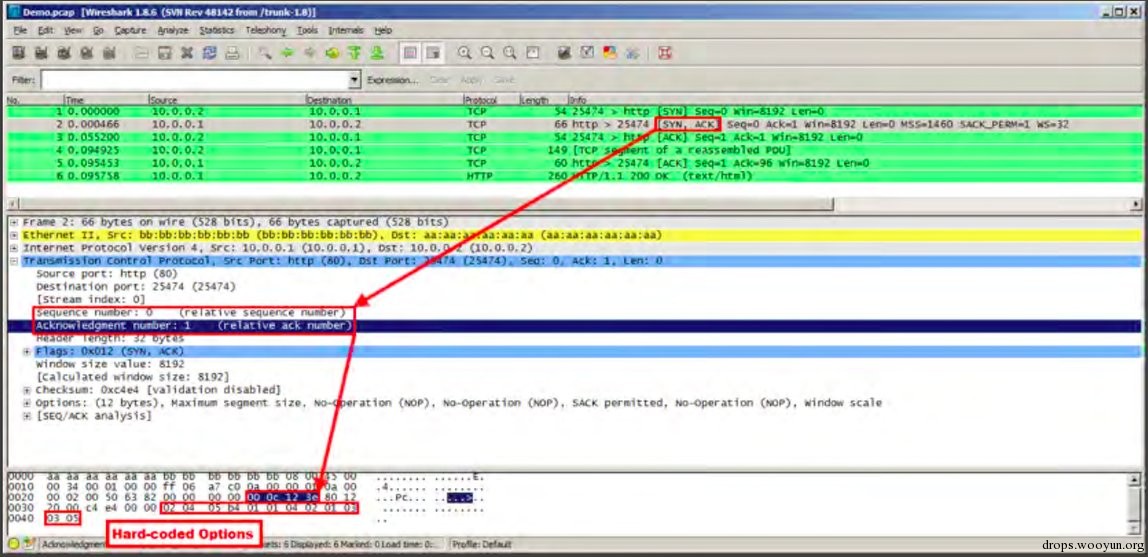Print packets toolbar icon

click(232, 53)
